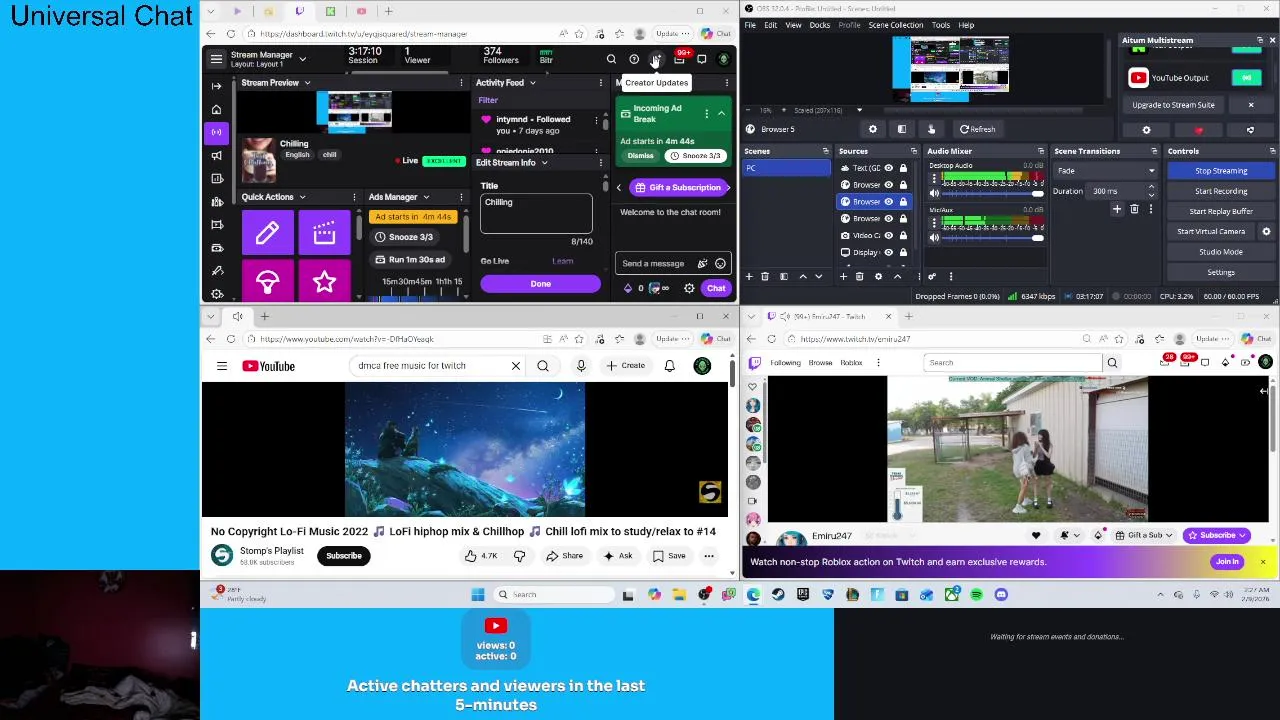The image size is (1280, 720).
Task: Open OBS Scene Collection menu
Action: coord(896,25)
